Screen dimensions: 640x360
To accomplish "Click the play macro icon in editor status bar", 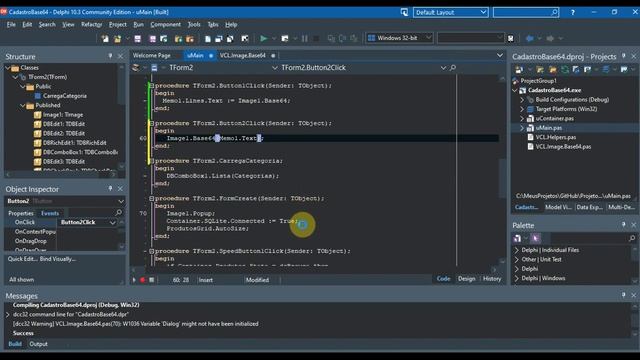I will click(134, 280).
